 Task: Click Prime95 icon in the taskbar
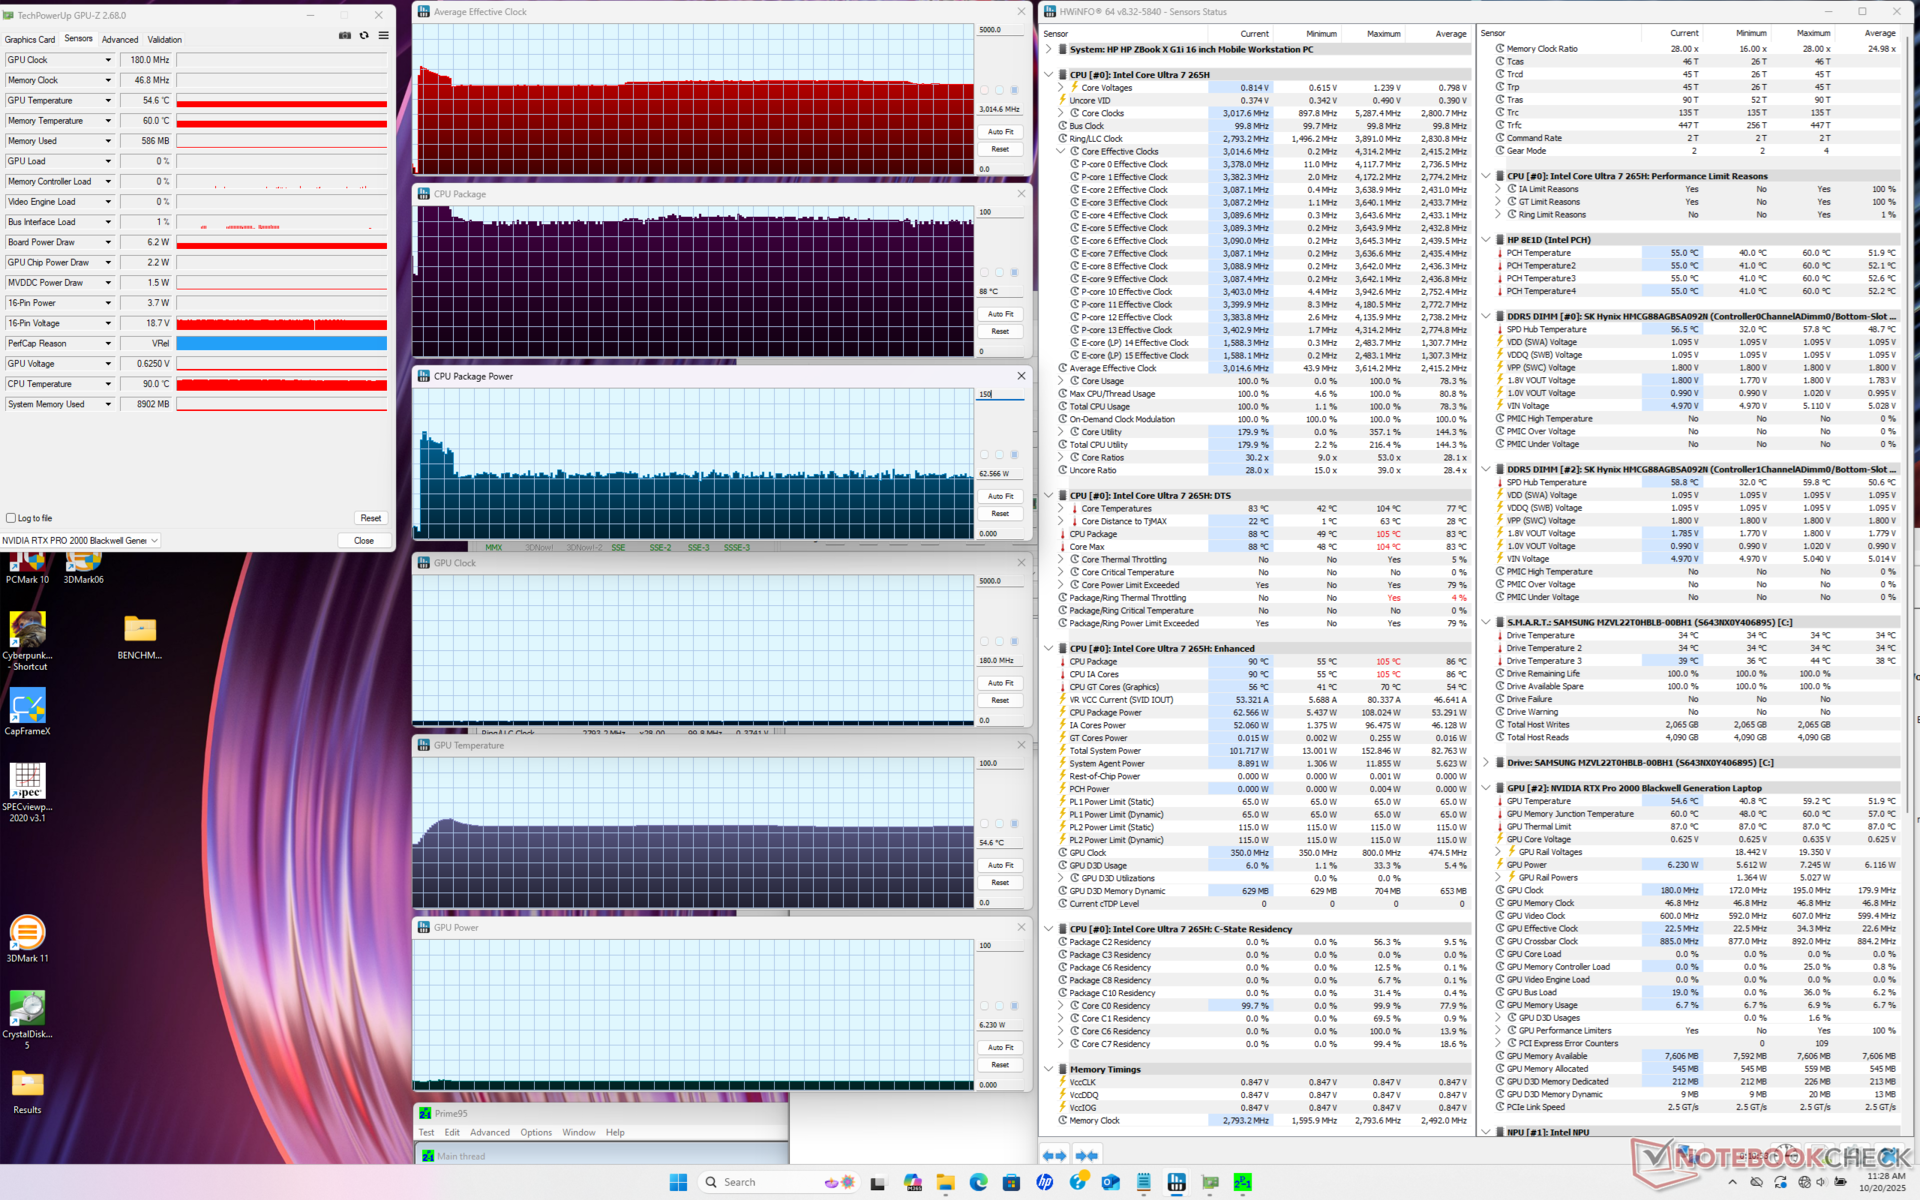(x=1243, y=1182)
